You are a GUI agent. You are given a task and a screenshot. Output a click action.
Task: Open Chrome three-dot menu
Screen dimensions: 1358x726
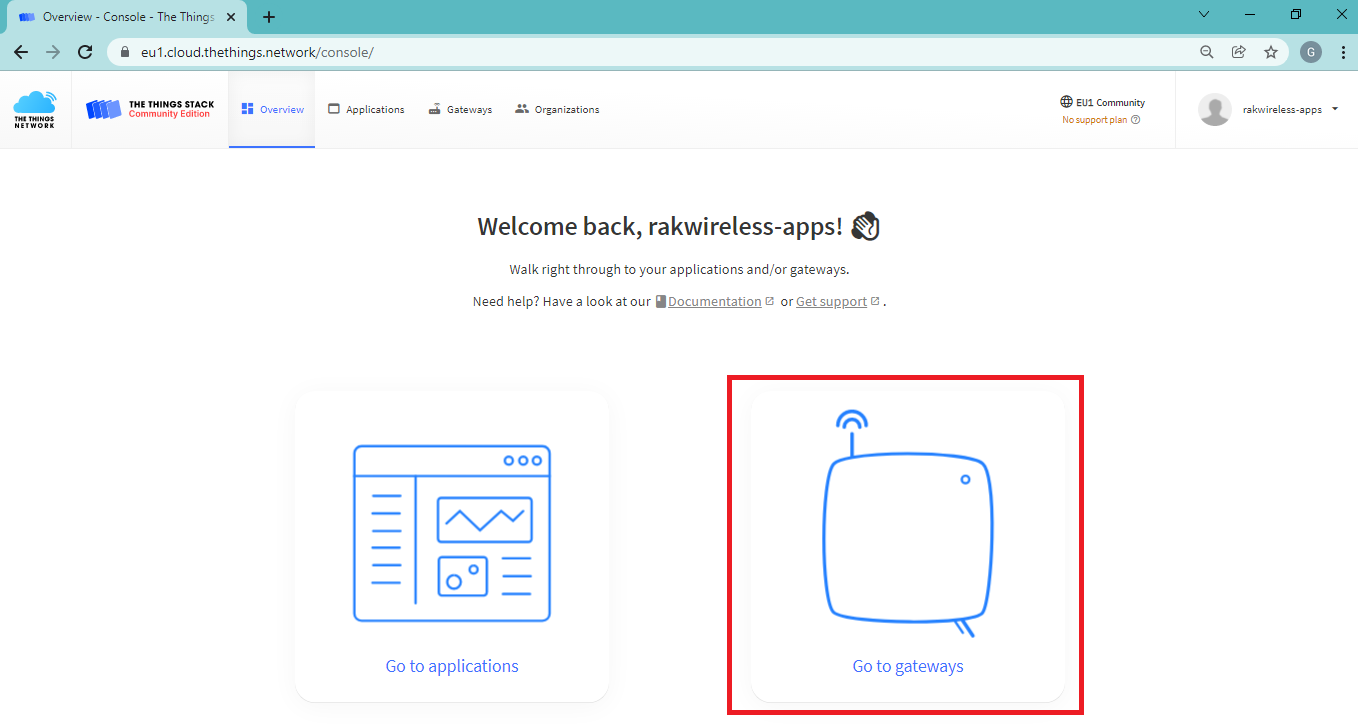point(1342,52)
